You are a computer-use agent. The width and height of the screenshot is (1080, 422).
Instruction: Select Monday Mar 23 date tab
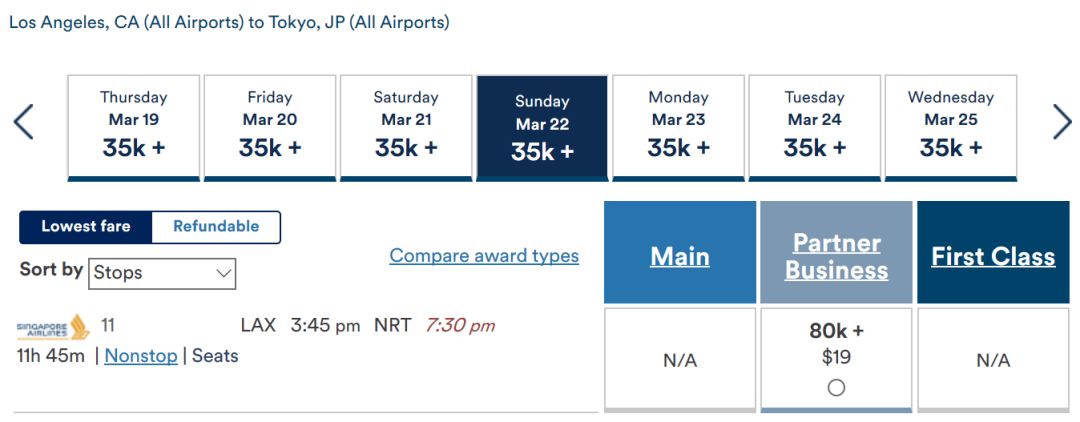678,128
